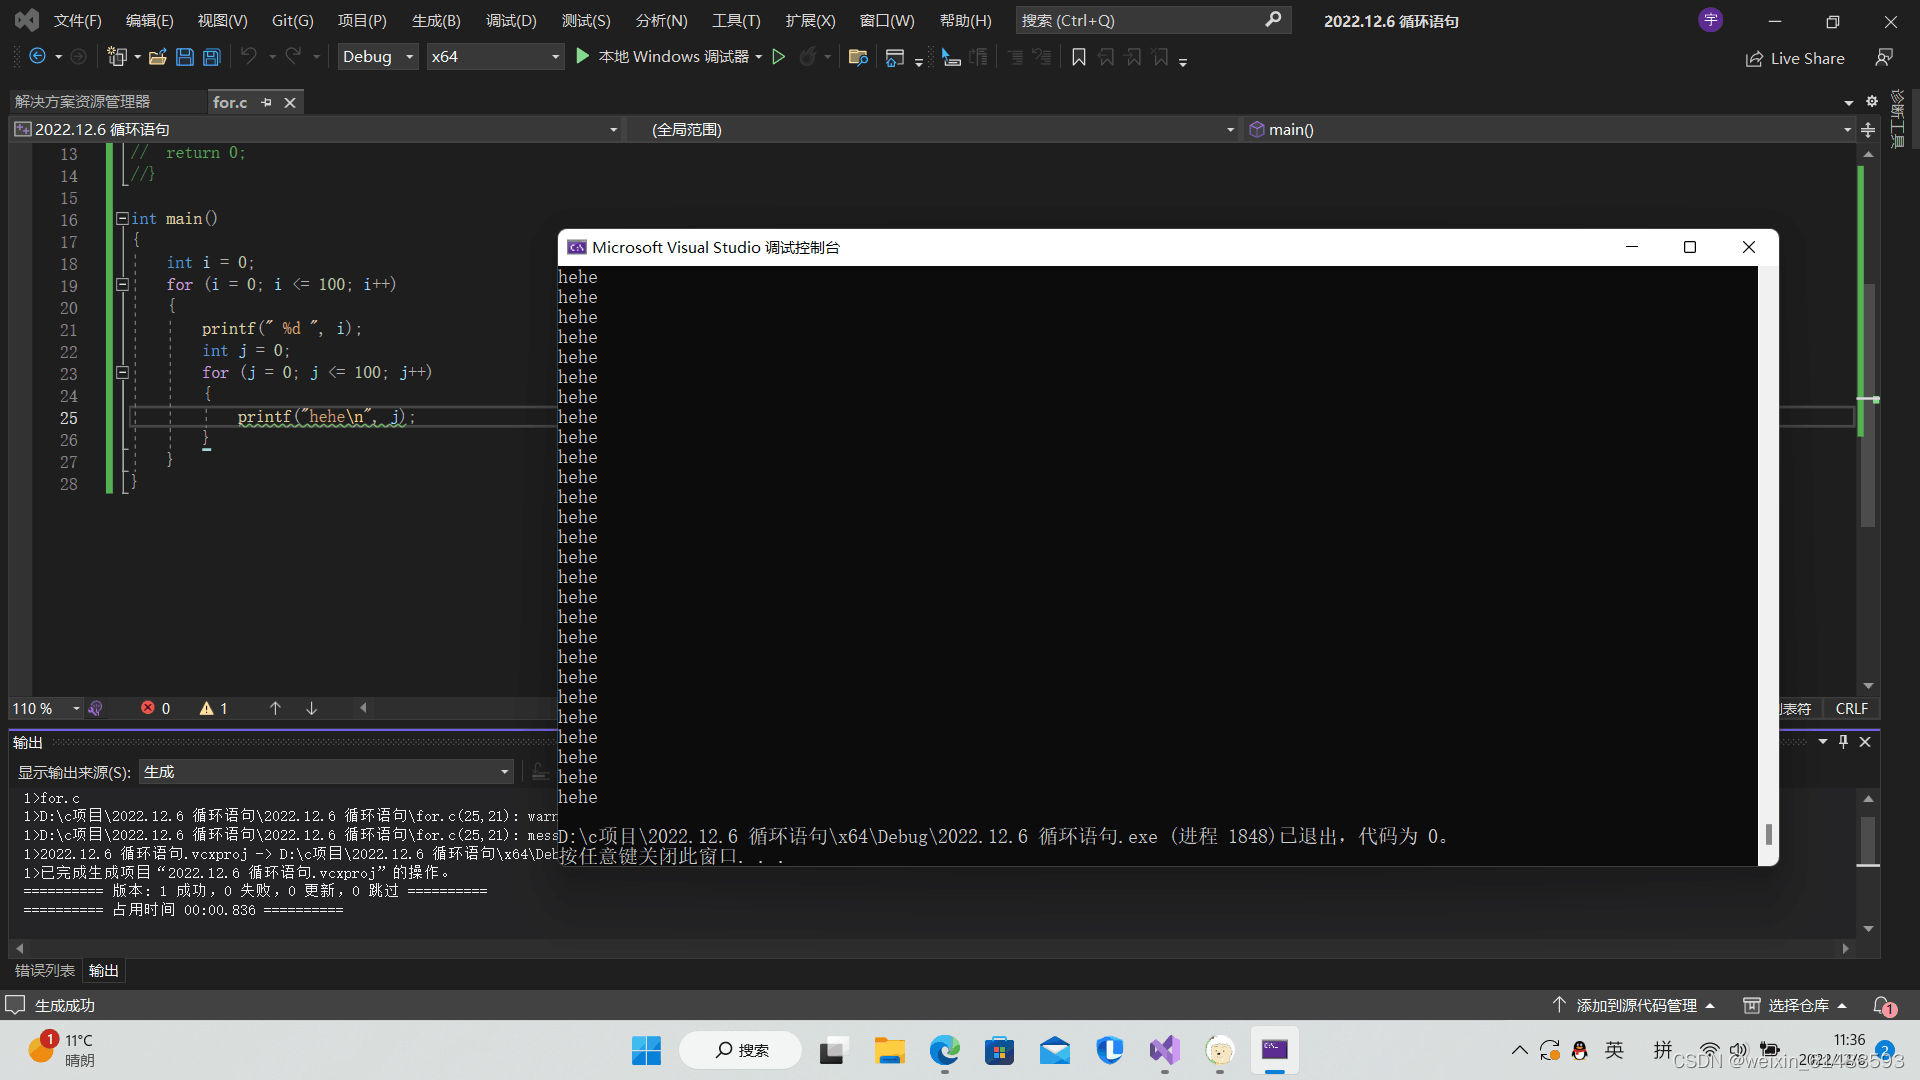The height and width of the screenshot is (1080, 1920).
Task: Click the editor vertical scrollbar thumb
Action: point(1868,405)
